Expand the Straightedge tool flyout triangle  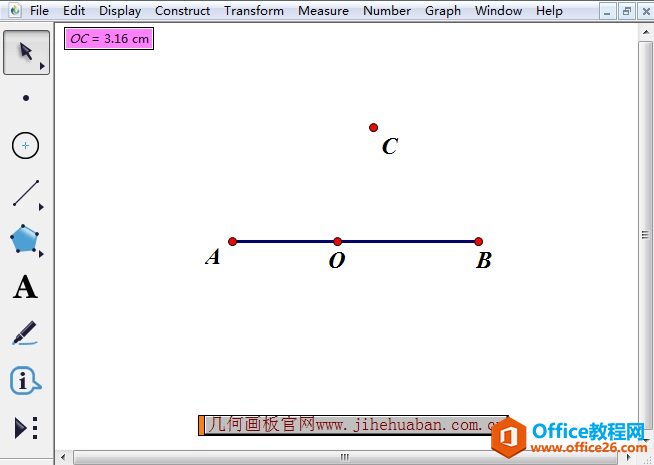[x=41, y=207]
